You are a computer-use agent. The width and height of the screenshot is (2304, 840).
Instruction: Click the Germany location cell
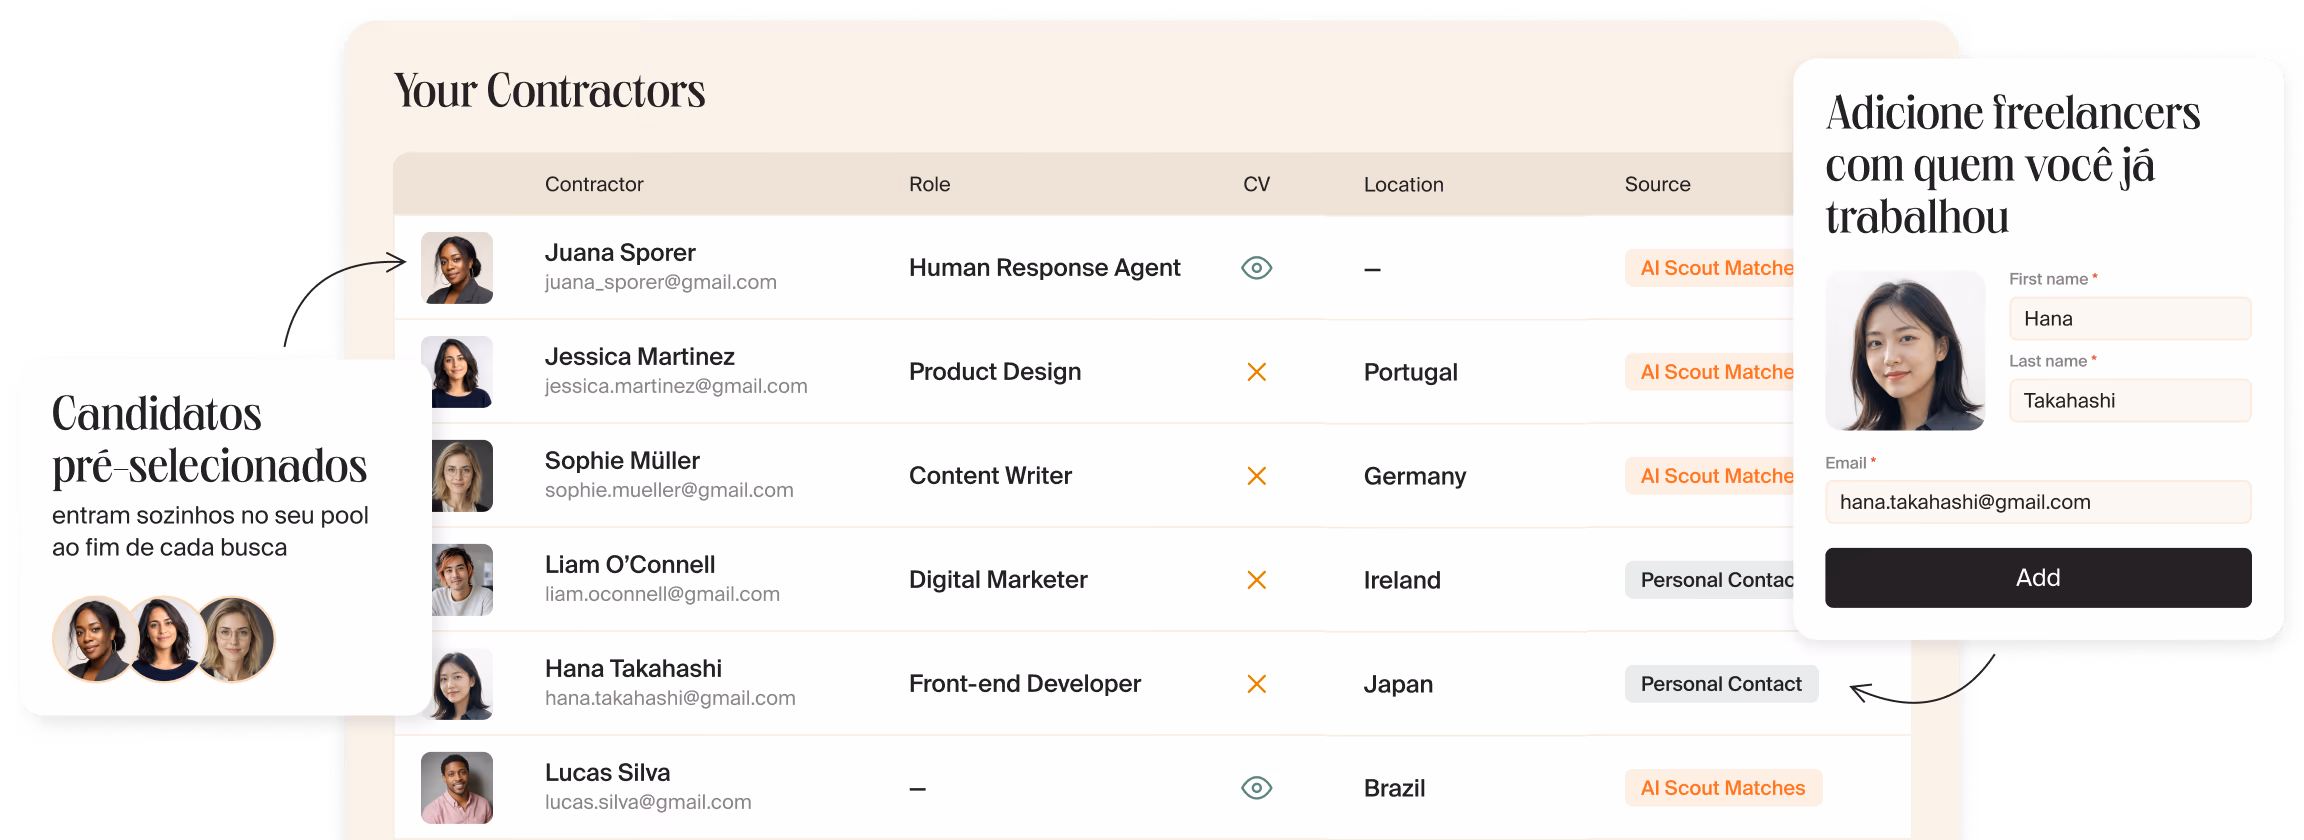(1415, 476)
